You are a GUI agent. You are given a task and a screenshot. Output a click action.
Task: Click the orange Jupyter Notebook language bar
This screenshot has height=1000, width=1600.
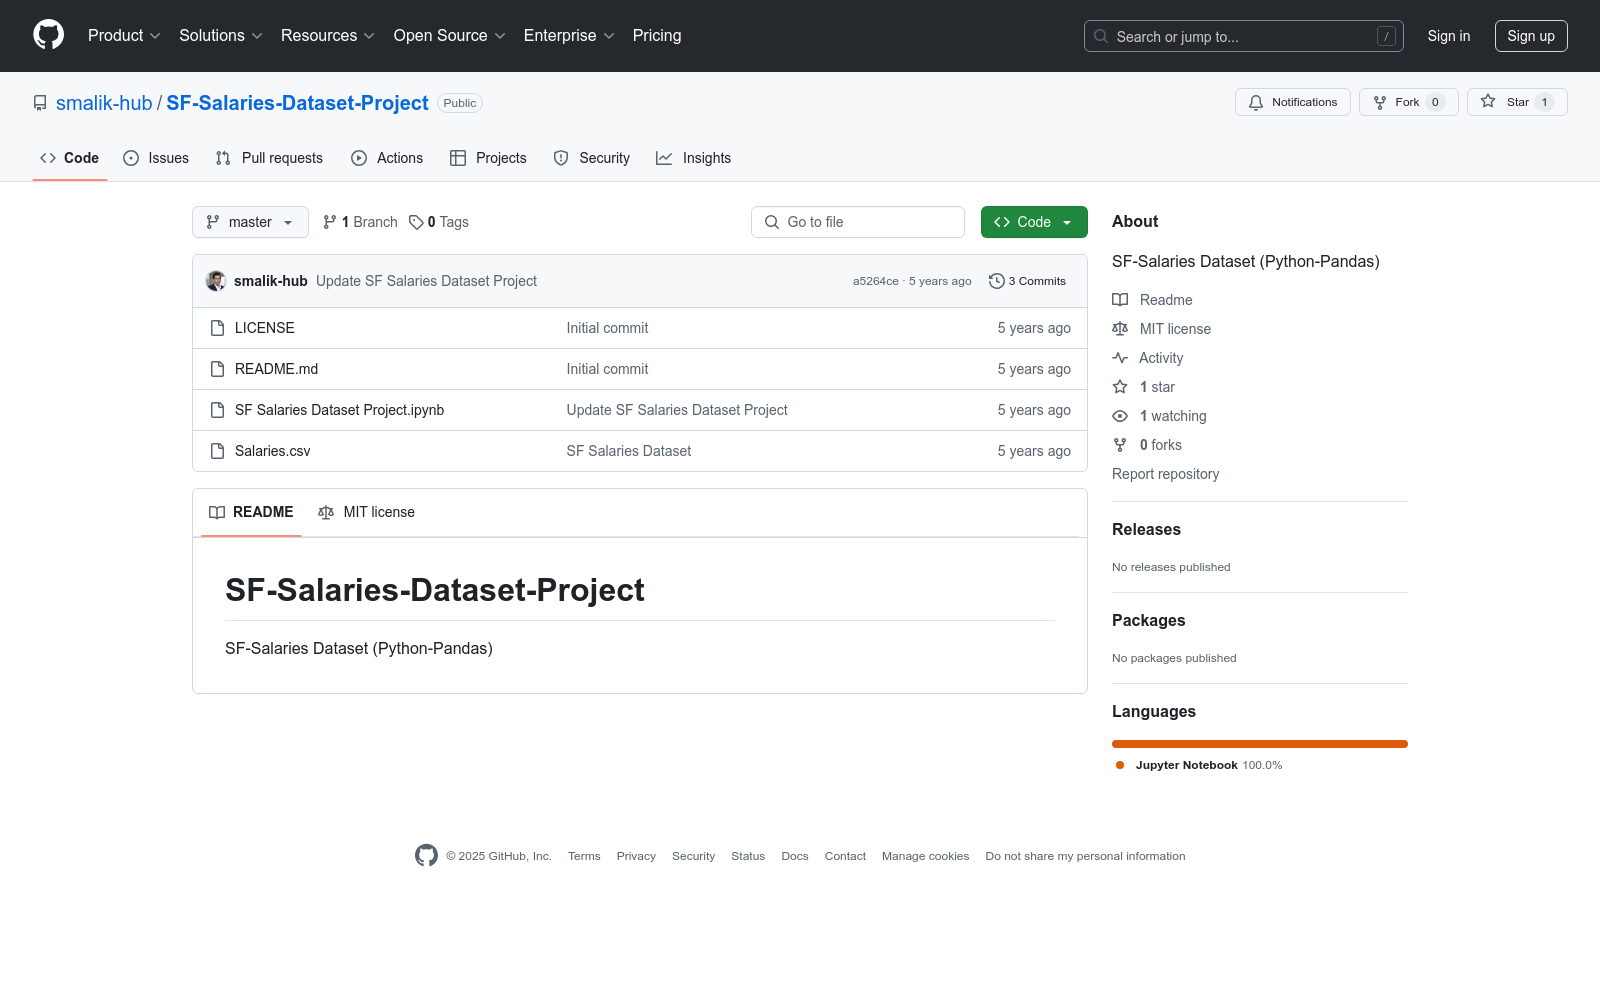point(1260,744)
